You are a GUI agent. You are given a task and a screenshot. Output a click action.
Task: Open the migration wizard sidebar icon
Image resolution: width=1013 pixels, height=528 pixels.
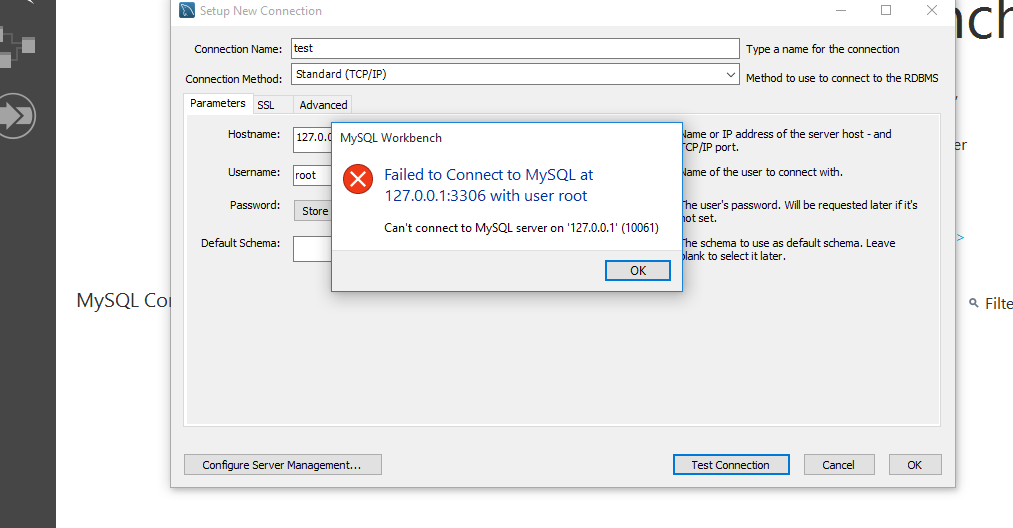(18, 116)
